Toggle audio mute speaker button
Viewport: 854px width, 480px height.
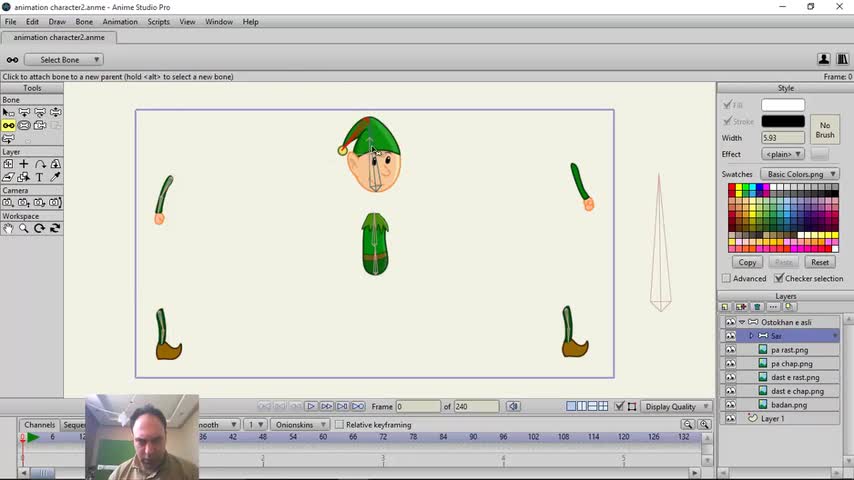pyautogui.click(x=513, y=406)
